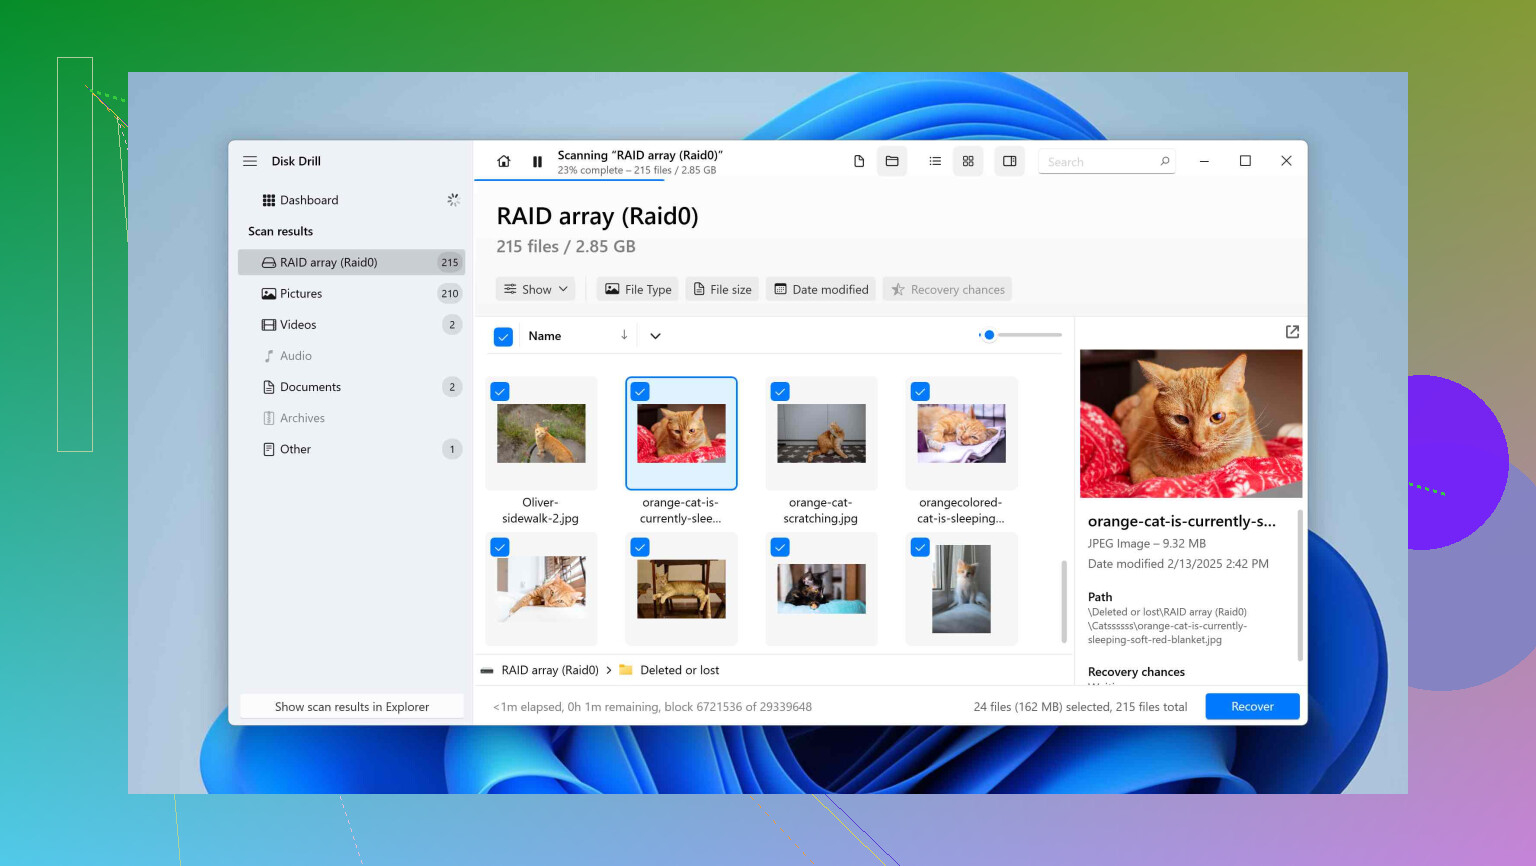Expand the chevron next to Name column
1536x866 pixels.
pos(655,336)
